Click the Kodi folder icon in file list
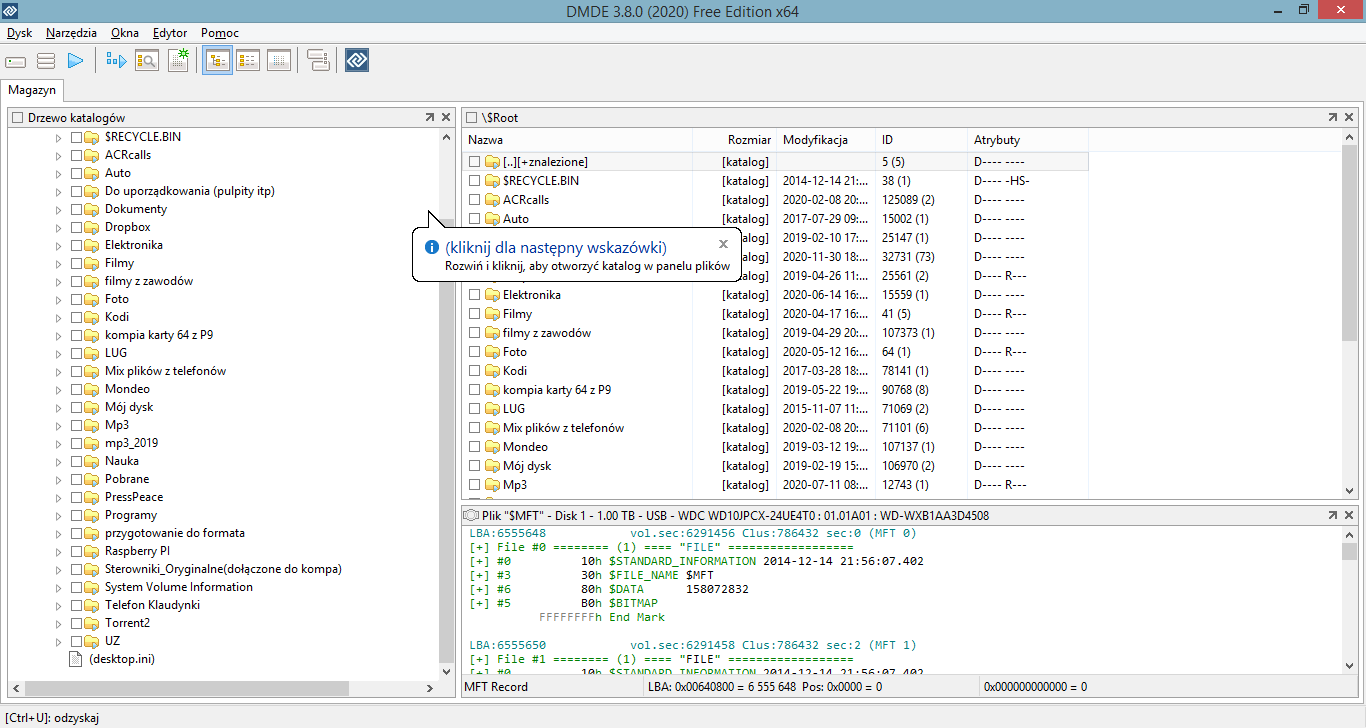The height and width of the screenshot is (728, 1366). 492,371
